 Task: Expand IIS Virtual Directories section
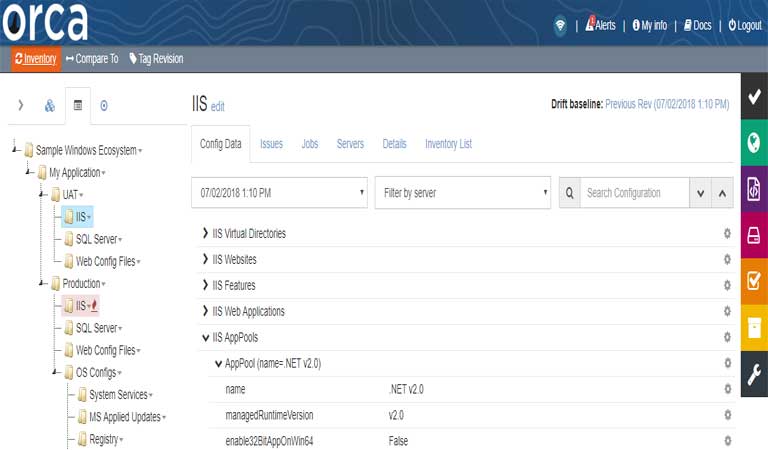206,234
